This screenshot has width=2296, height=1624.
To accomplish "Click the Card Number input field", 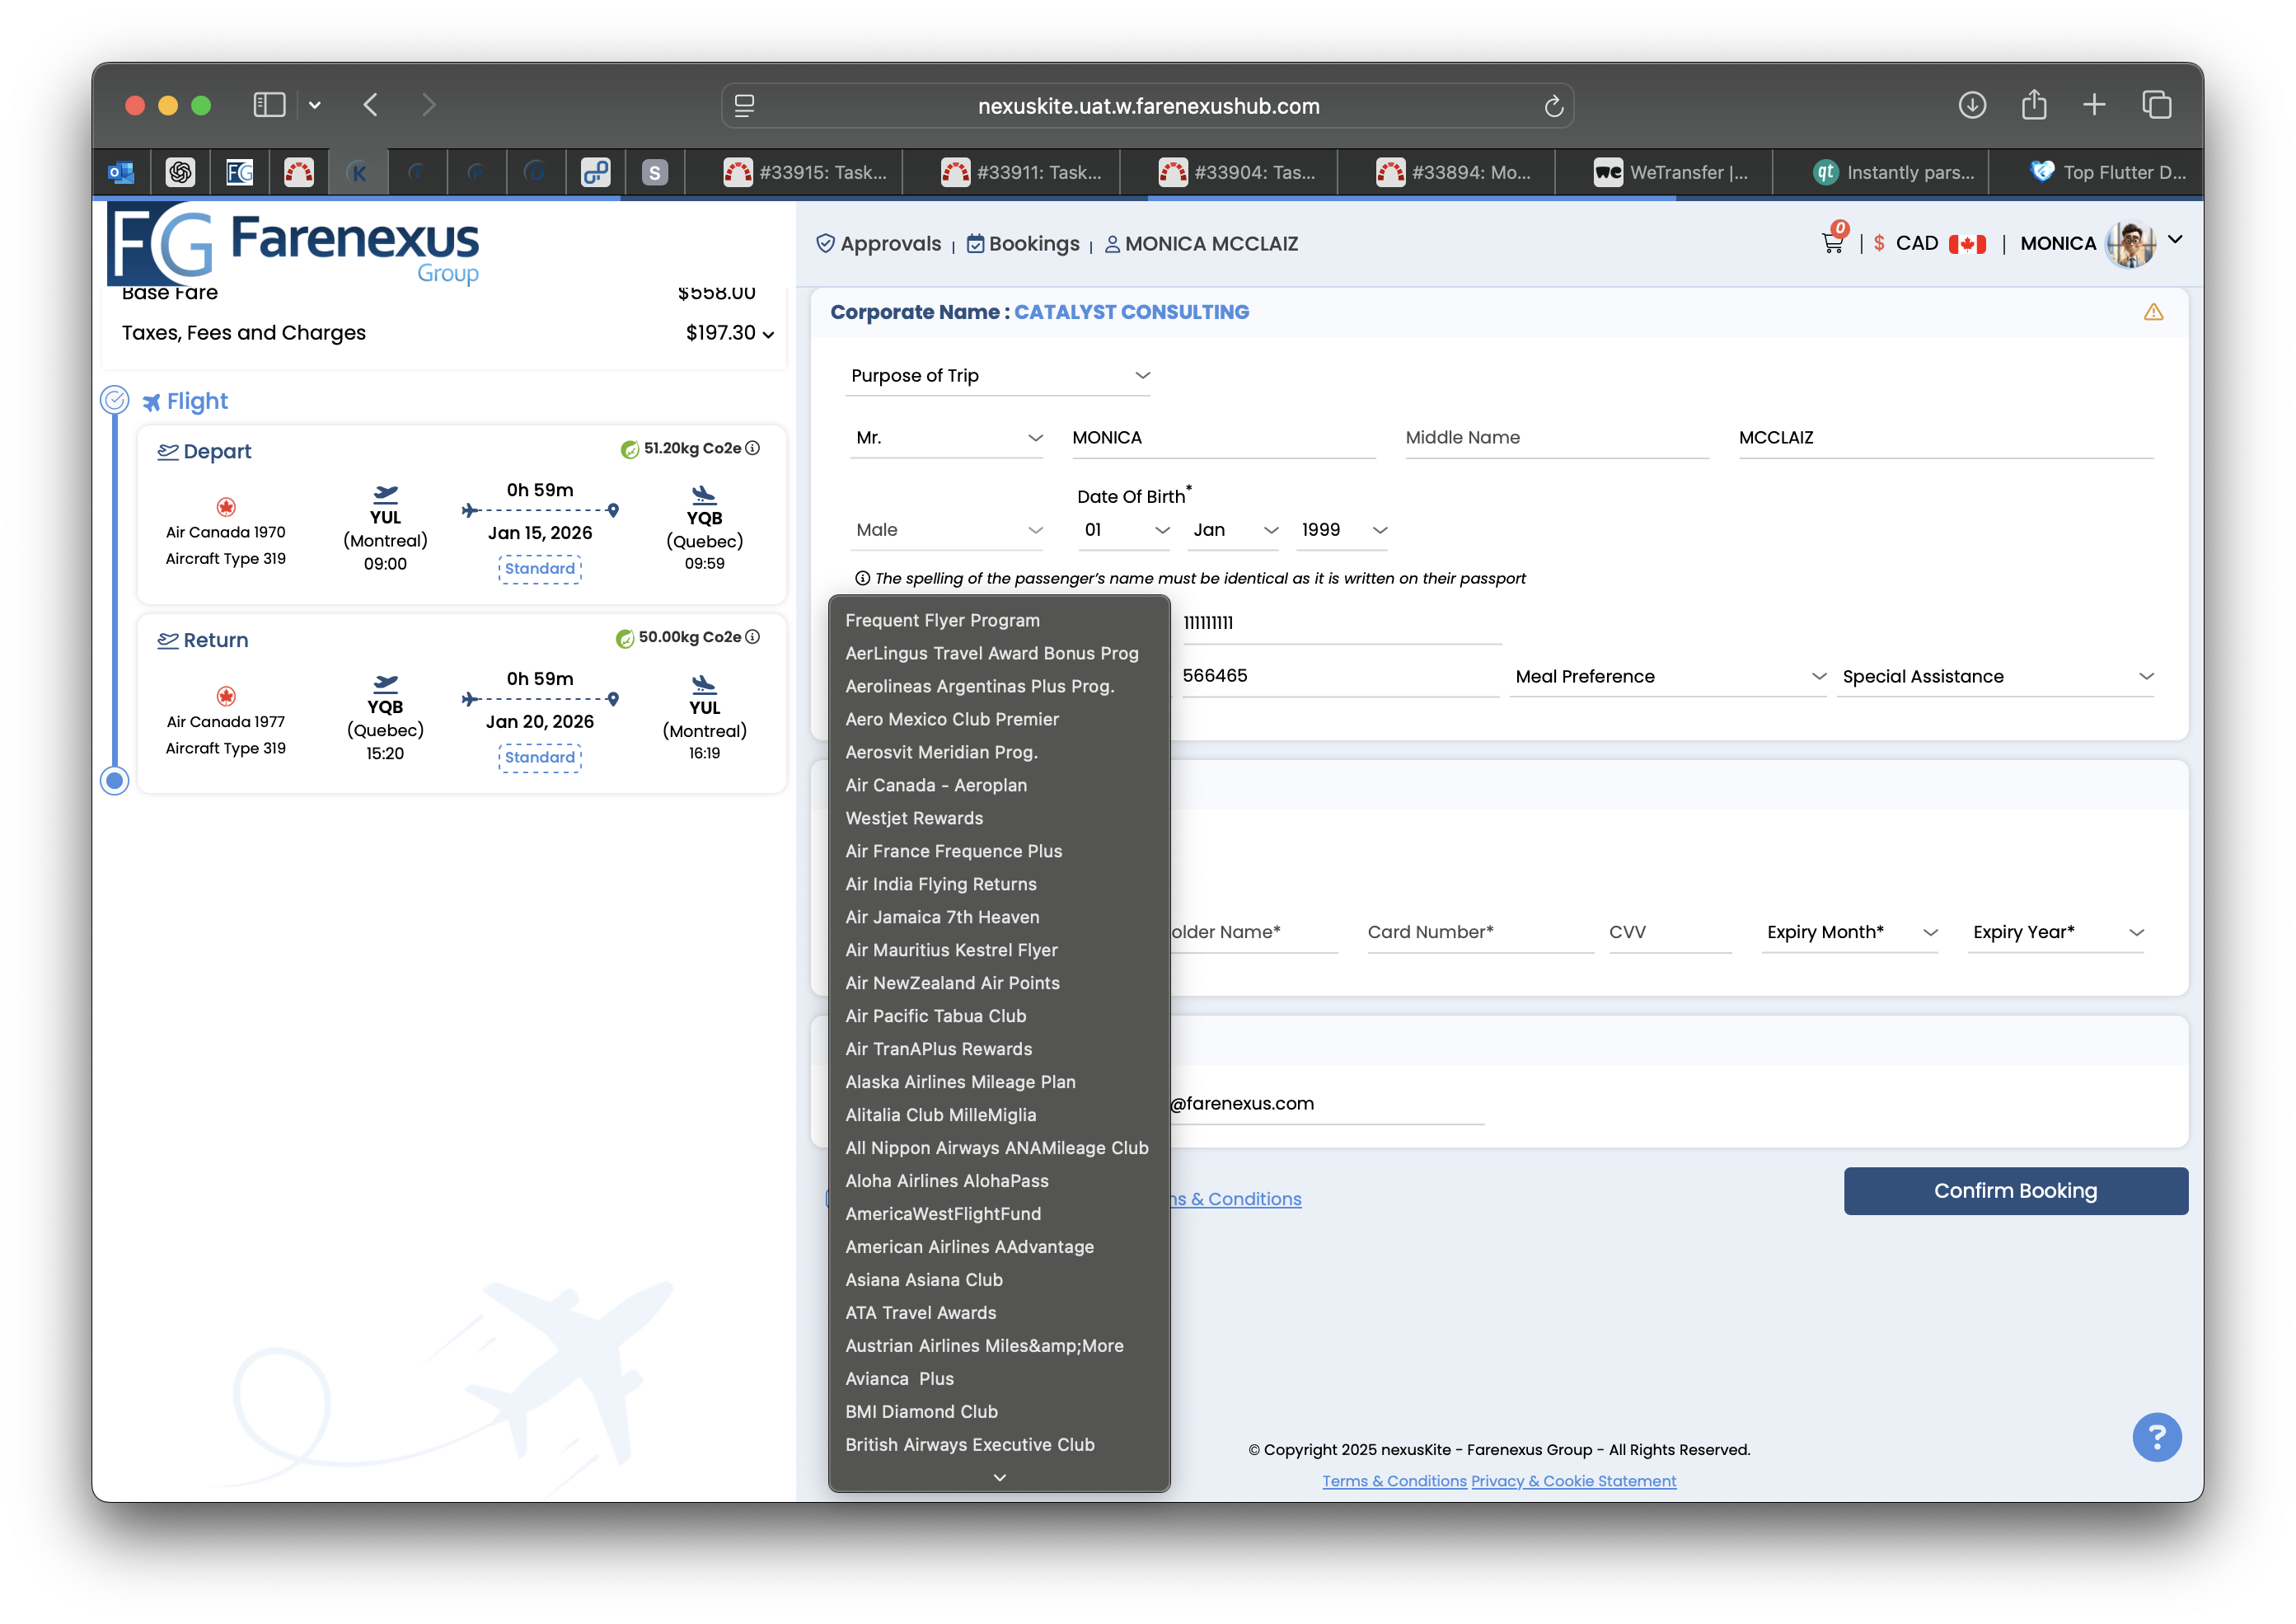I will tap(1480, 933).
